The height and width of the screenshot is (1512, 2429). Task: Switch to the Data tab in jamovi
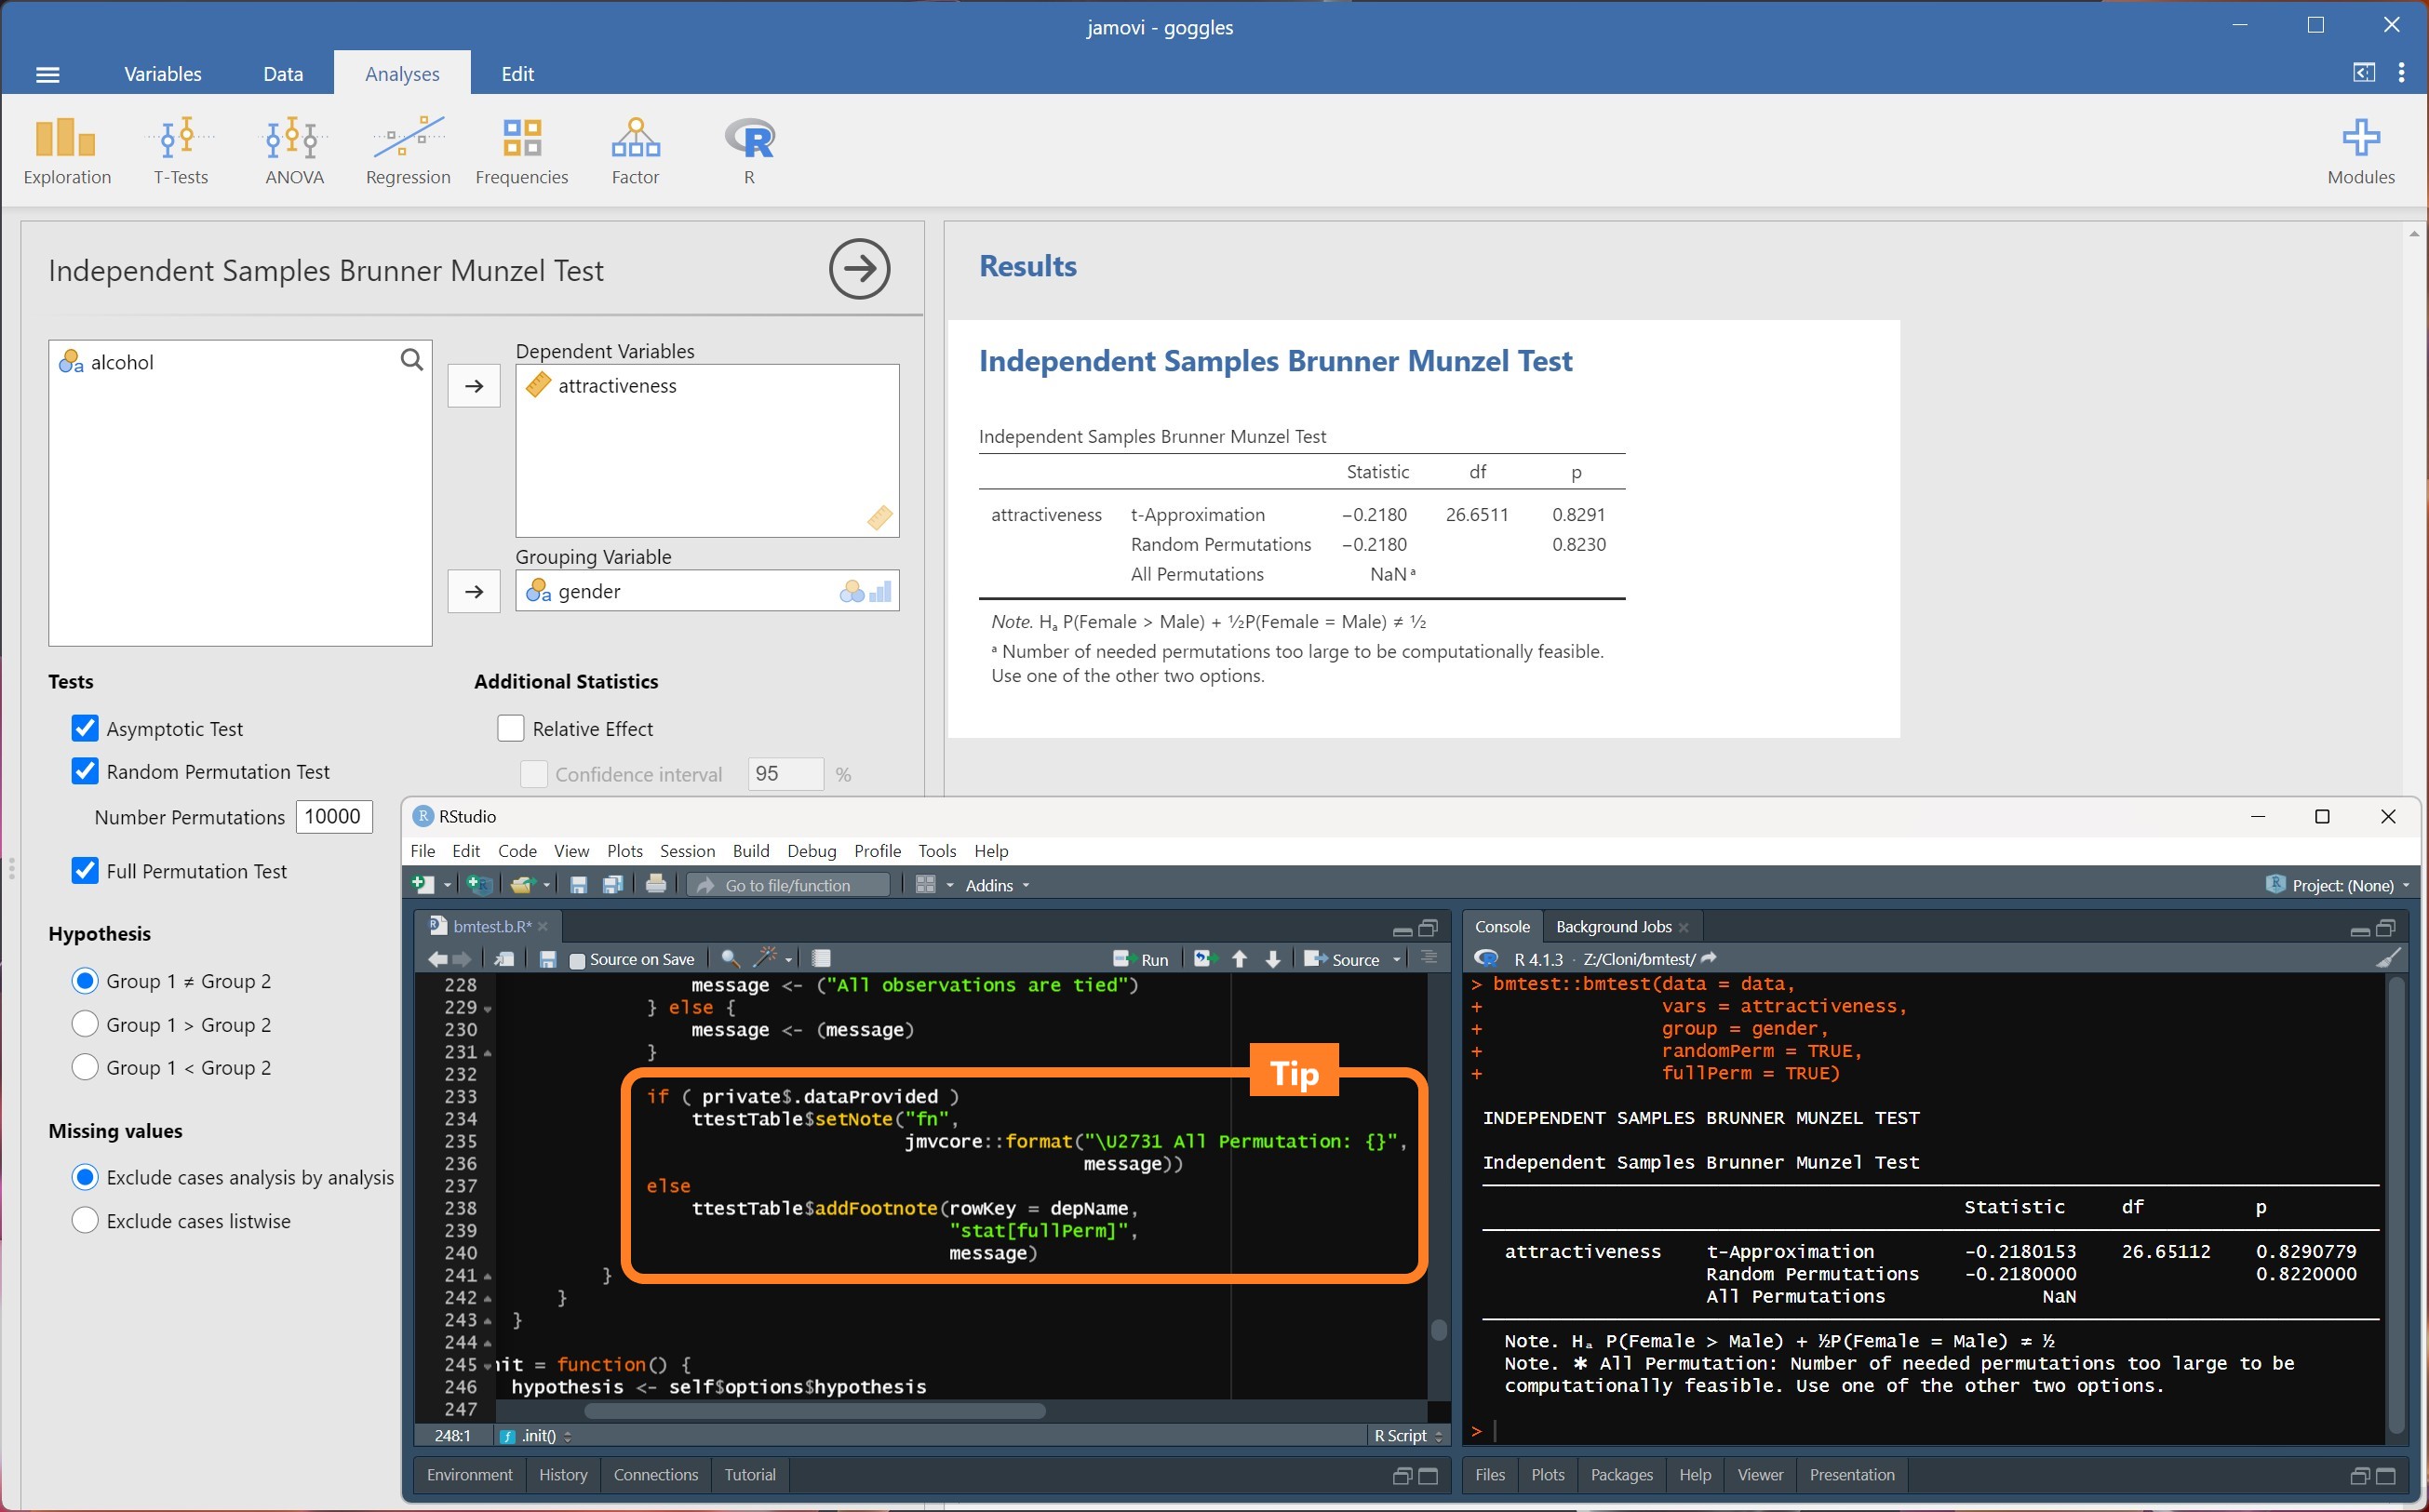pyautogui.click(x=283, y=73)
